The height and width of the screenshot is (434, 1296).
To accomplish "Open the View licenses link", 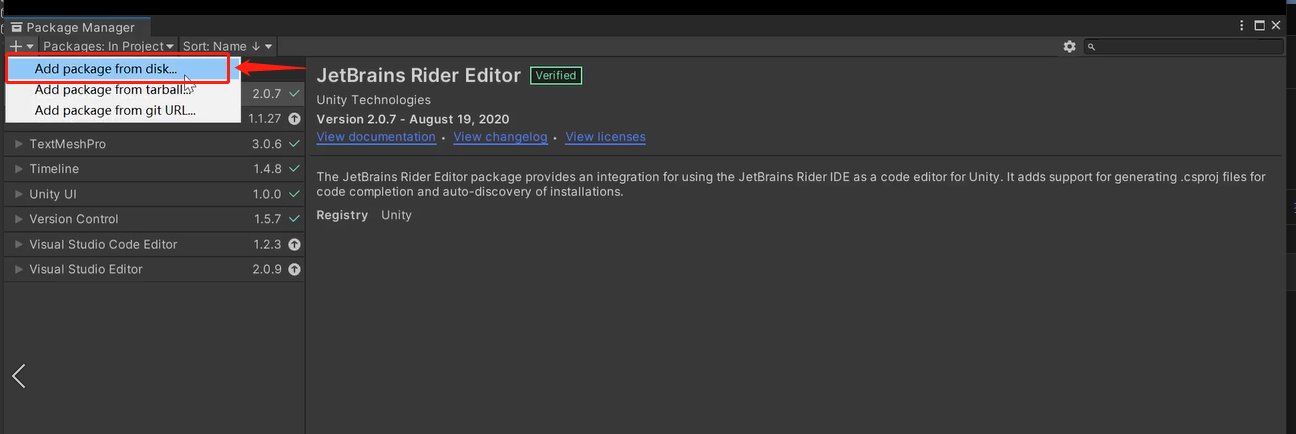I will pos(605,137).
